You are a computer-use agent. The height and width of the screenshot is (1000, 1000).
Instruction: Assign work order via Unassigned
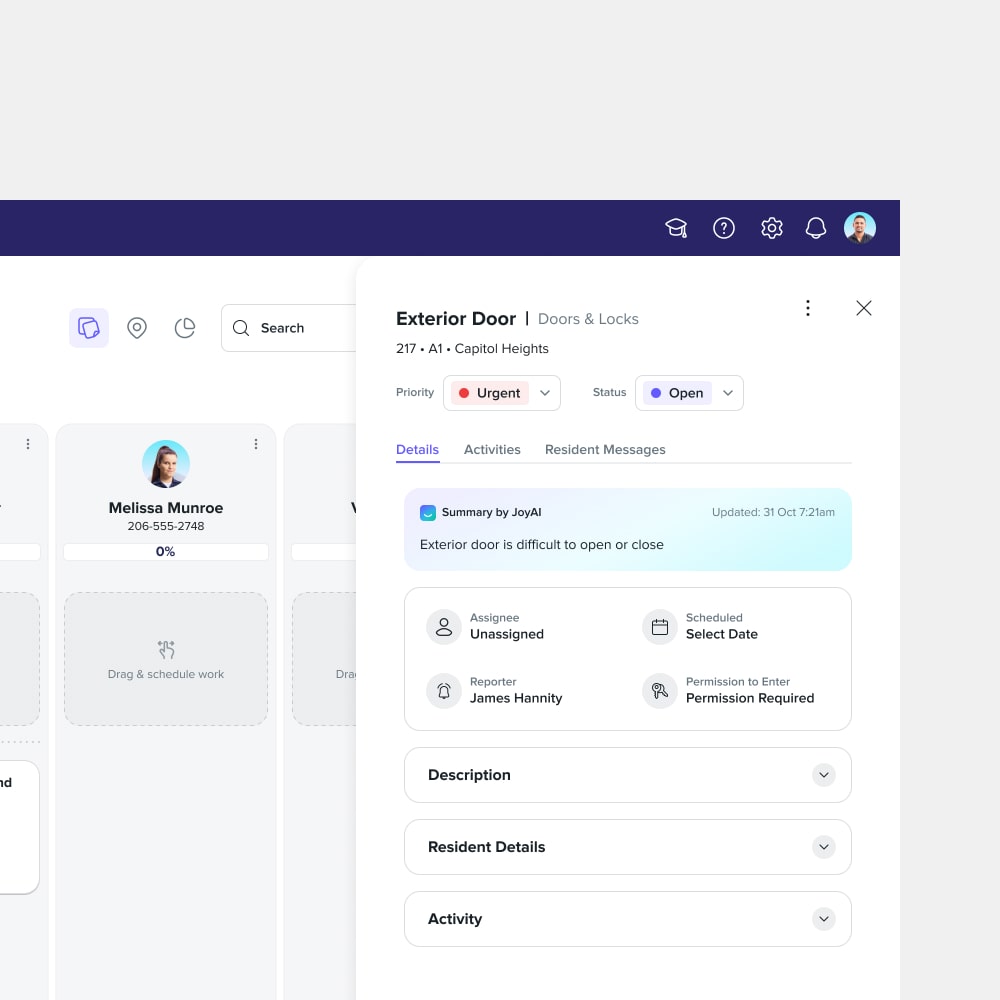[x=507, y=634]
